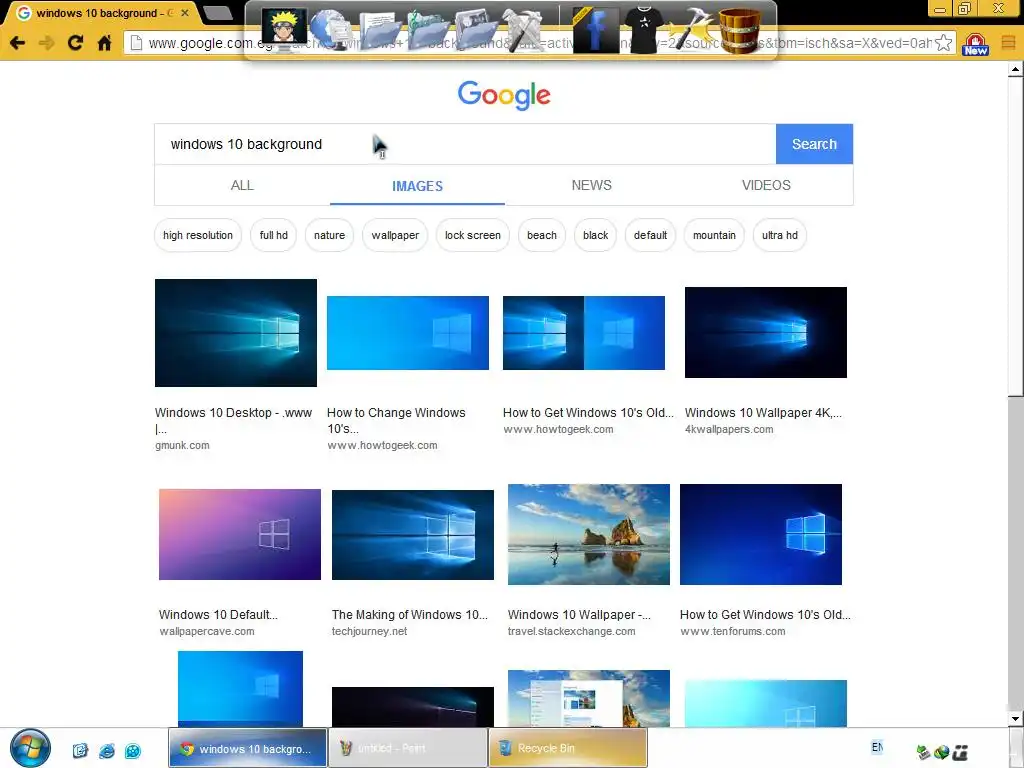Reload the page with the refresh icon
The image size is (1024, 768).
point(75,43)
